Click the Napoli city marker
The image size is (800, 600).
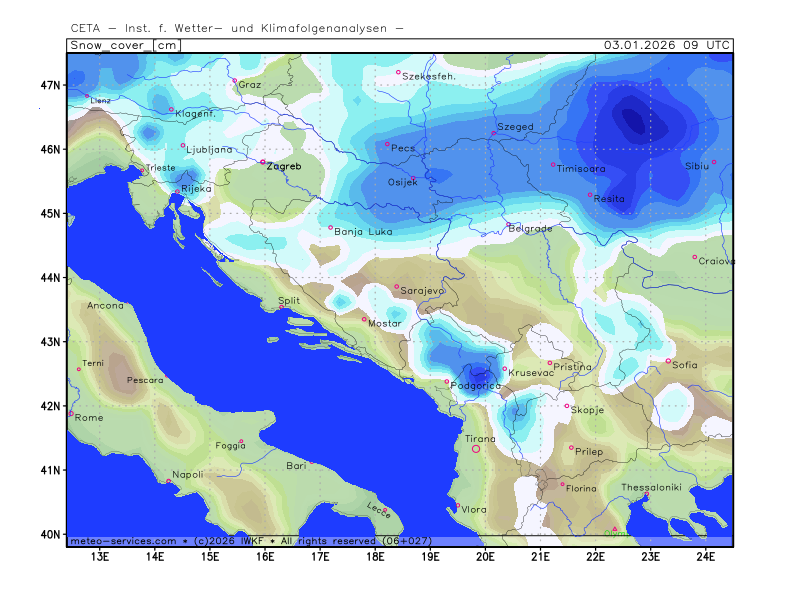[168, 482]
